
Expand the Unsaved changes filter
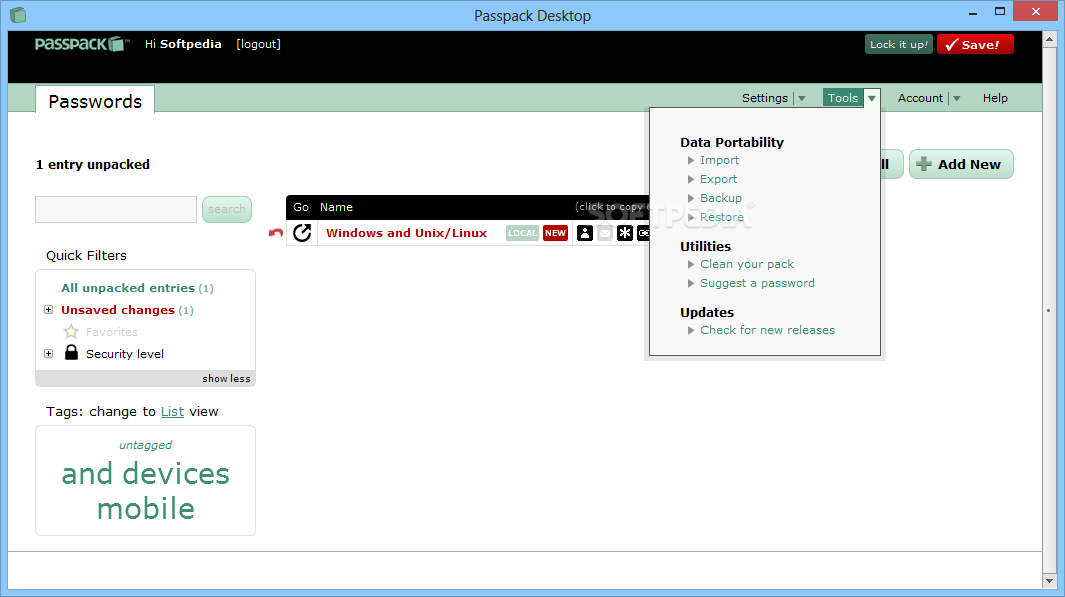[48, 310]
